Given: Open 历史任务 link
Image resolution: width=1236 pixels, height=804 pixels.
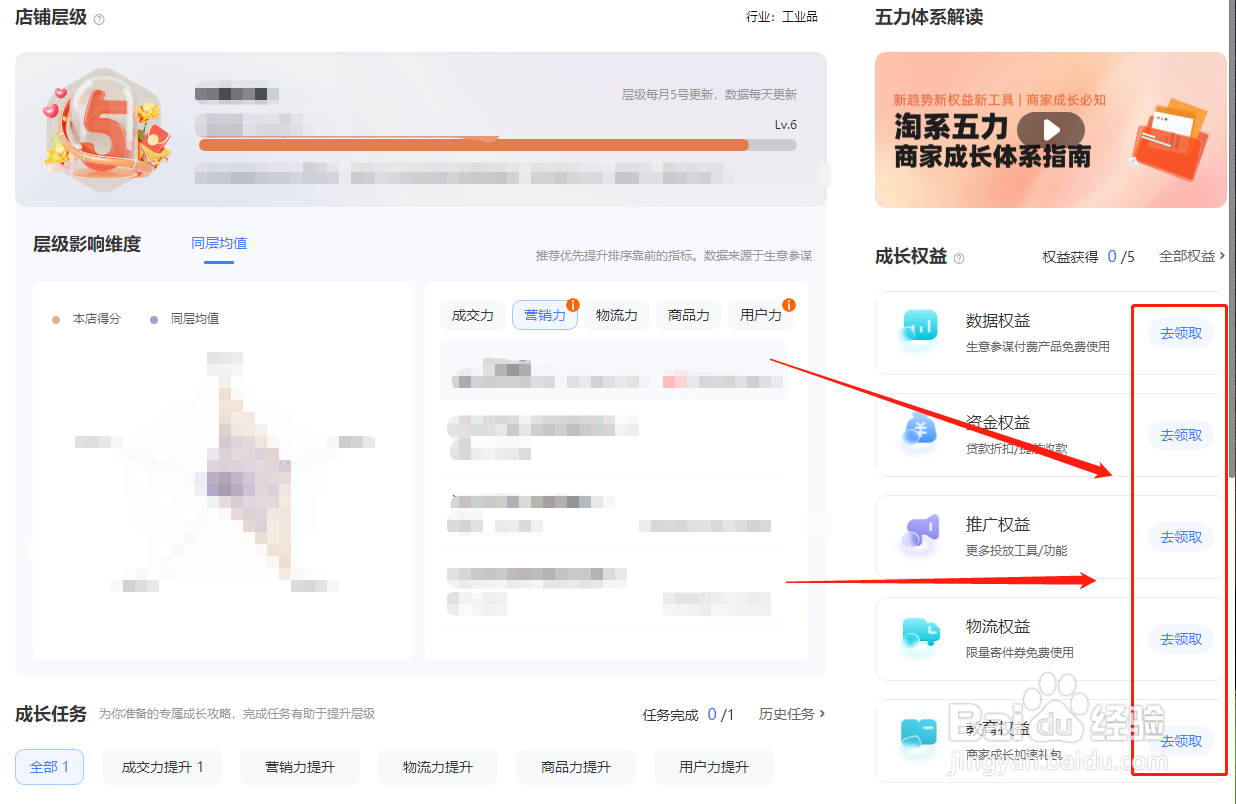Looking at the screenshot, I should click(x=792, y=714).
